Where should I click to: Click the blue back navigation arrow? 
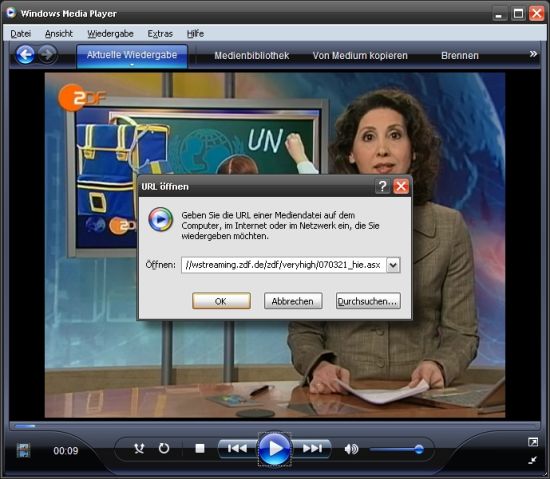click(25, 55)
